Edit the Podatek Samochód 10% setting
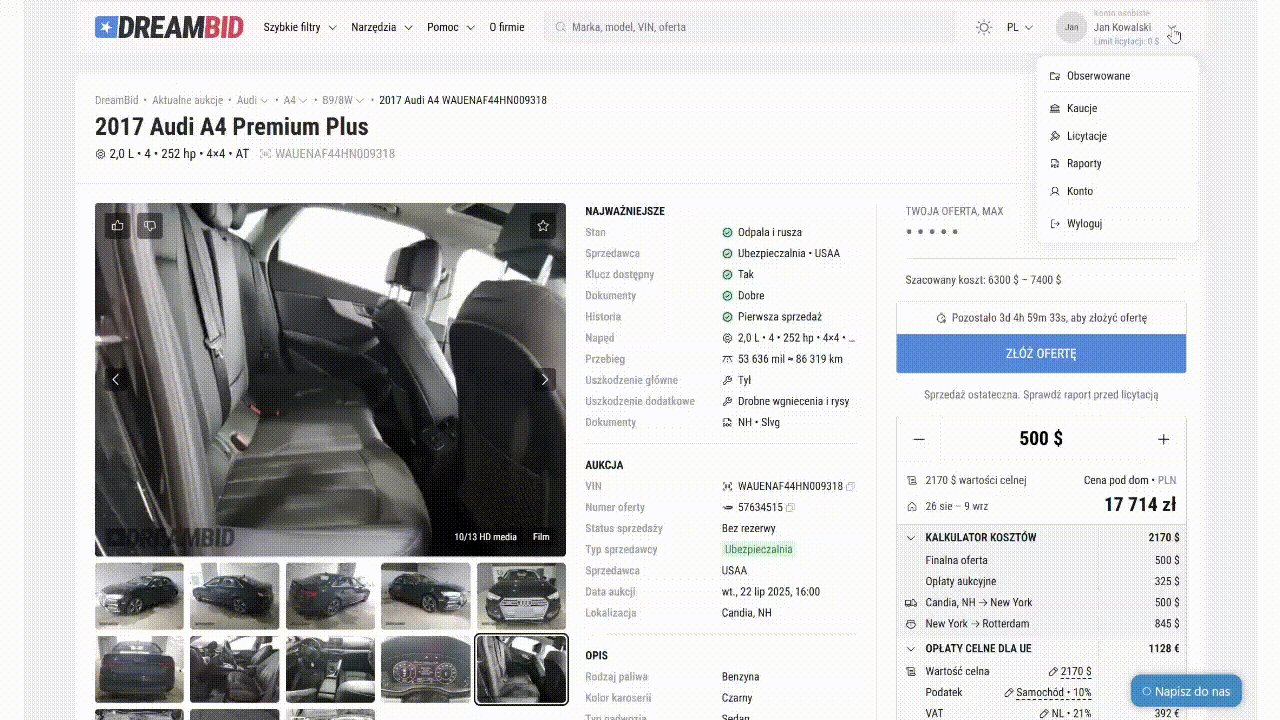 pos(1048,692)
